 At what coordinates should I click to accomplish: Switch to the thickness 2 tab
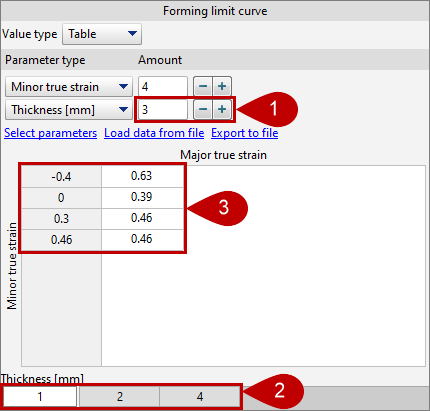[x=120, y=397]
